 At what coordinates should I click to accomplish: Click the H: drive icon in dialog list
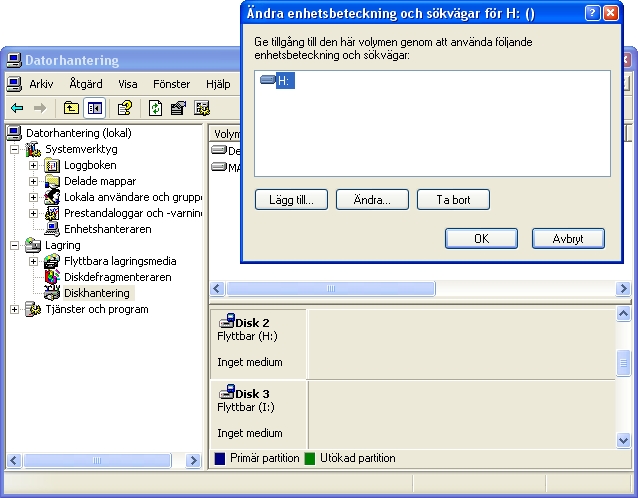268,80
